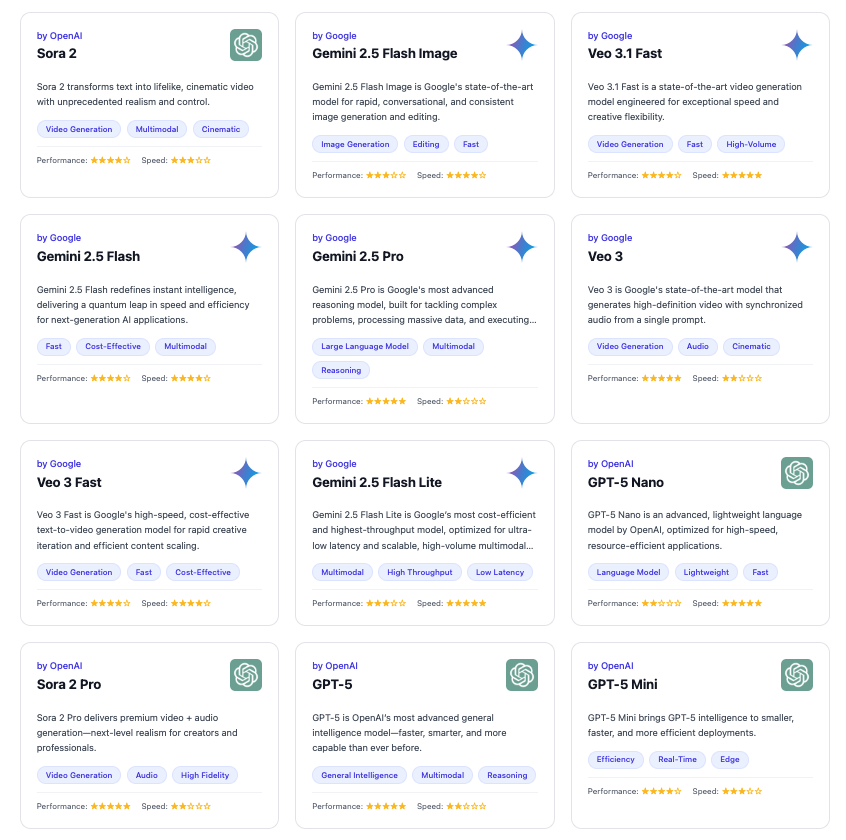
Task: Click the Gemini 2.5 Flash Lite description text
Action: [423, 530]
